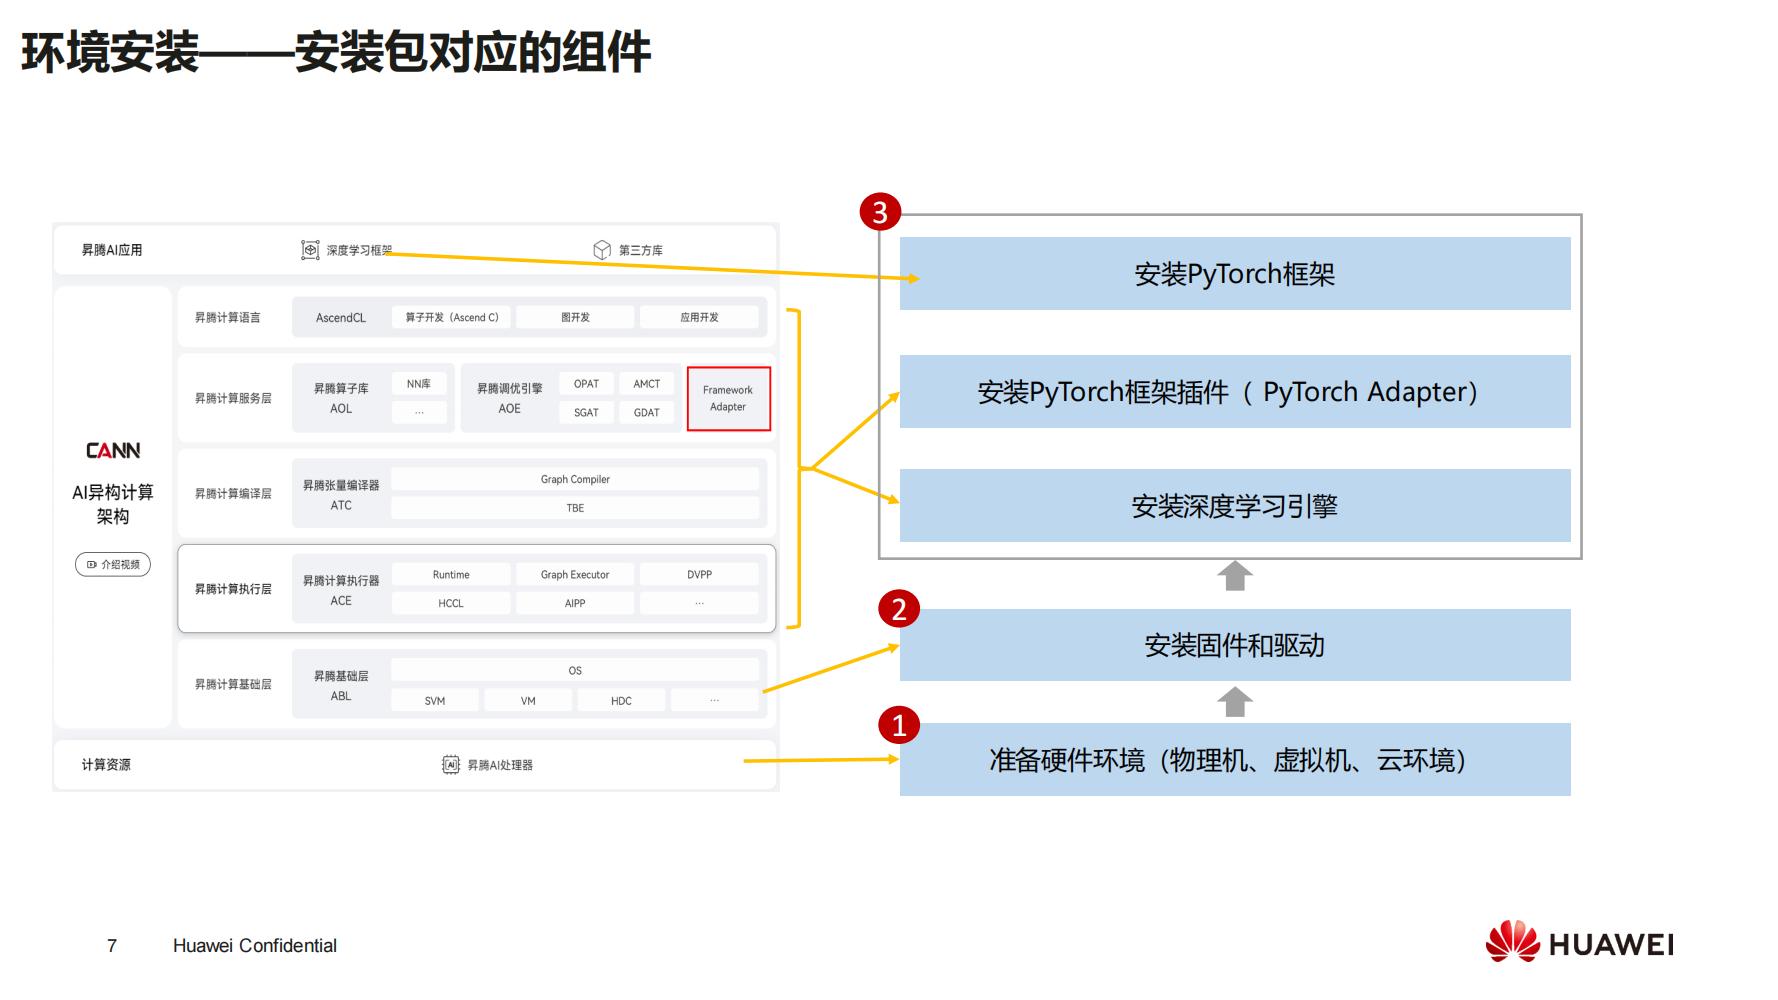The width and height of the screenshot is (1778, 1000).
Task: Click the Graph Executor cell
Action: pos(575,574)
